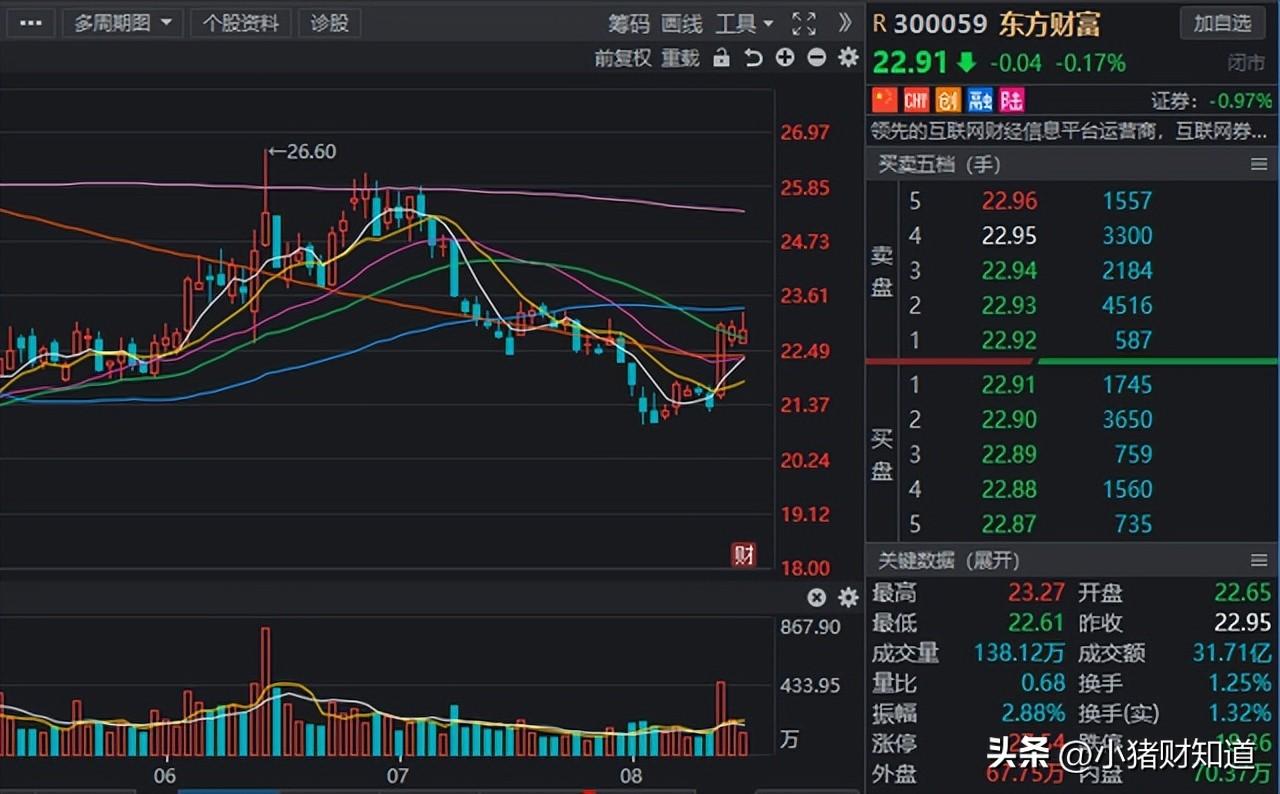Screen dimensions: 1280x794
Task: Click sell level 4 price 22.95
Action: tap(1009, 236)
